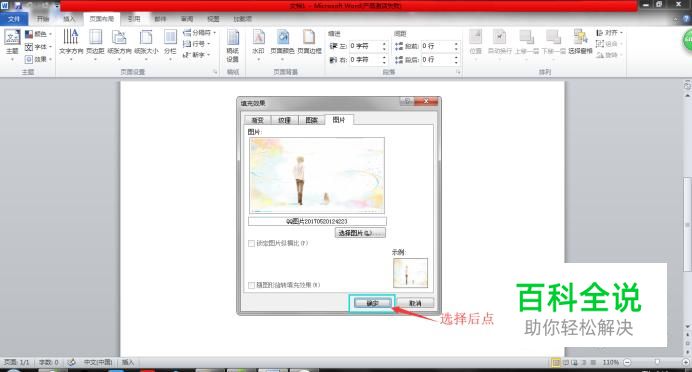Switch to the 开始 home tab

point(43,19)
